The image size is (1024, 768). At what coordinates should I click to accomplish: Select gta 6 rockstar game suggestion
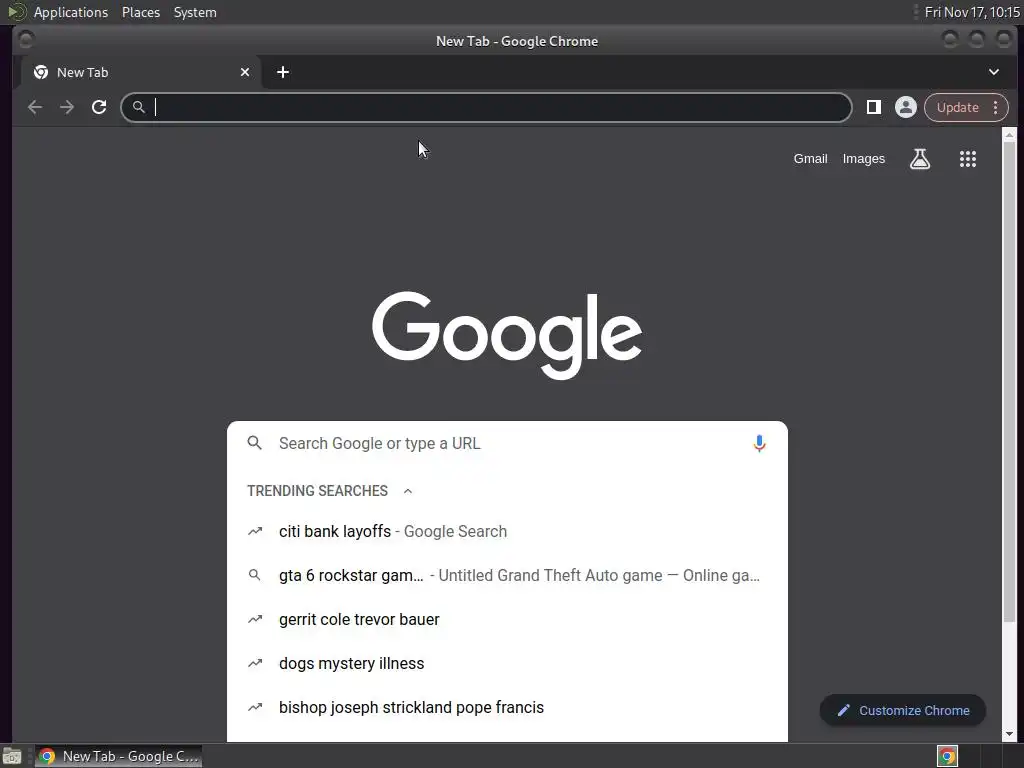tap(507, 575)
